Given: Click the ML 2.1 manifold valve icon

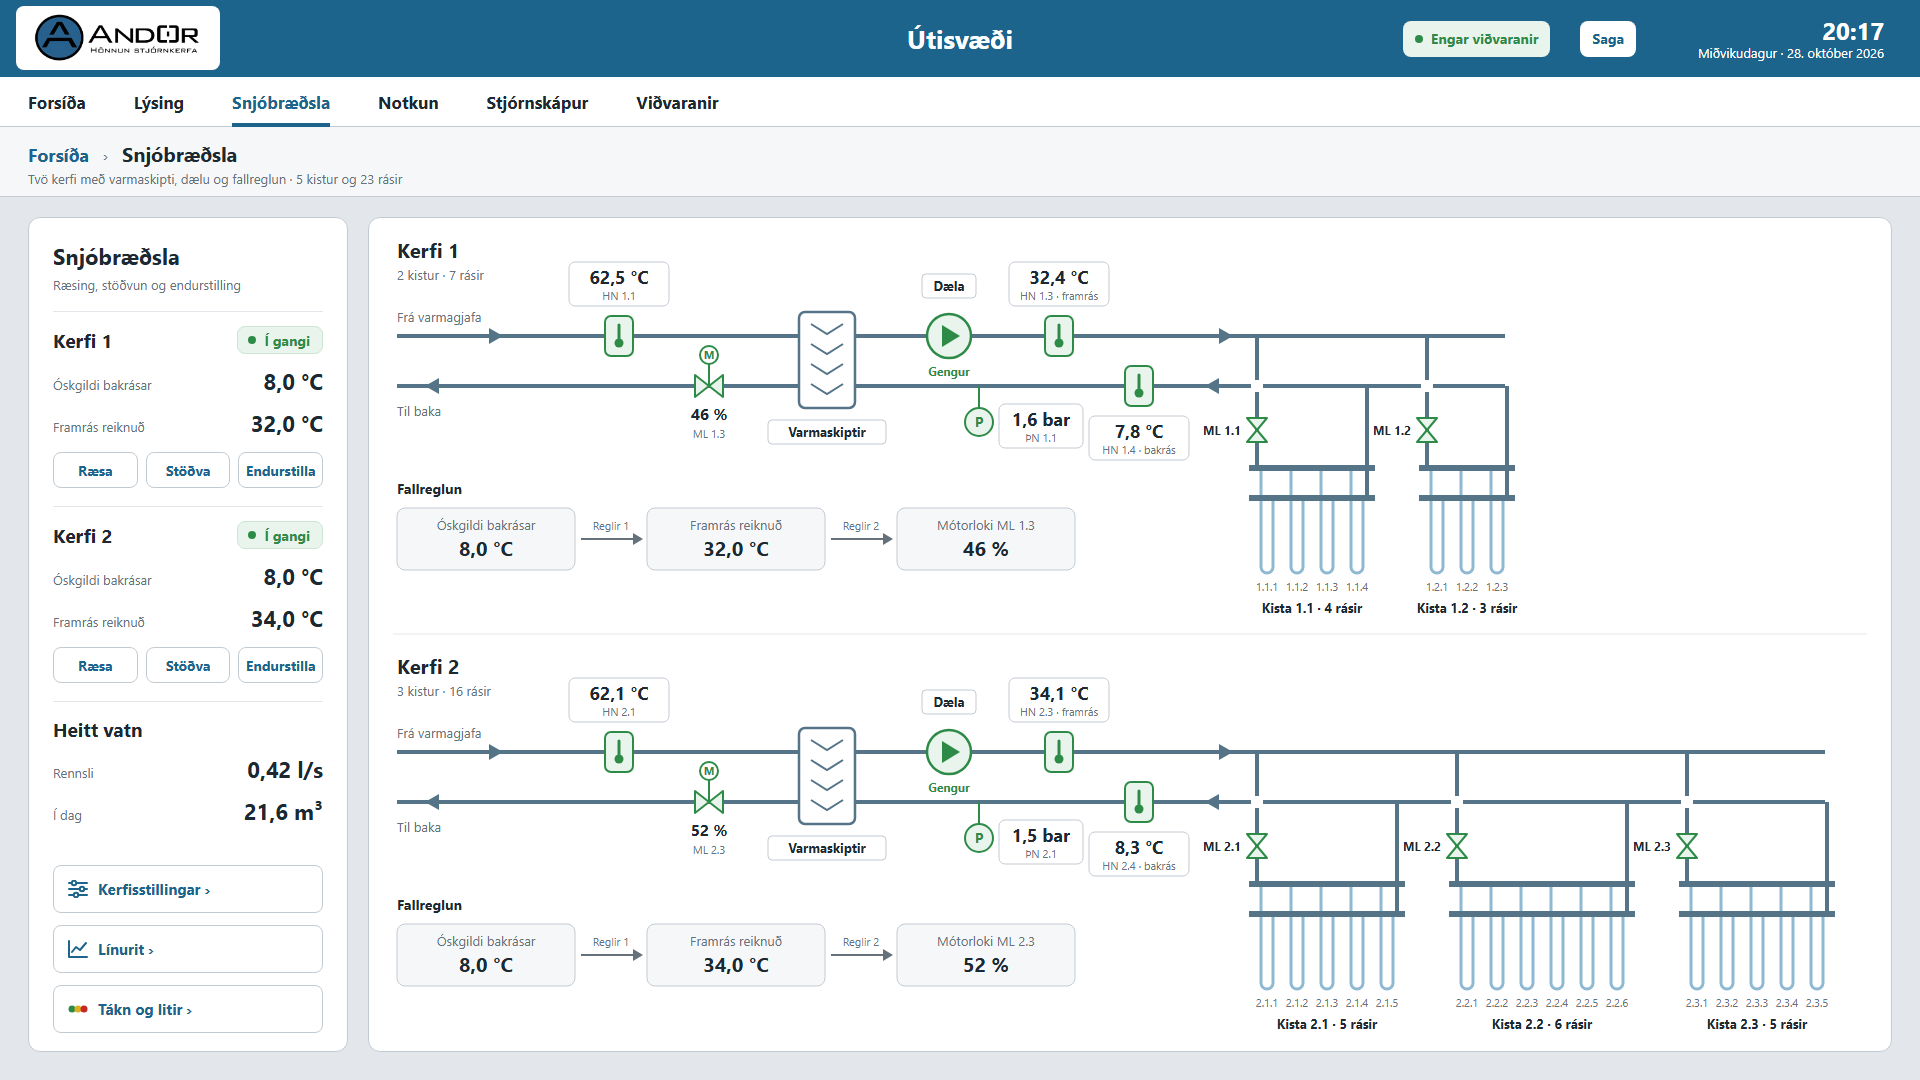Looking at the screenshot, I should (1257, 846).
